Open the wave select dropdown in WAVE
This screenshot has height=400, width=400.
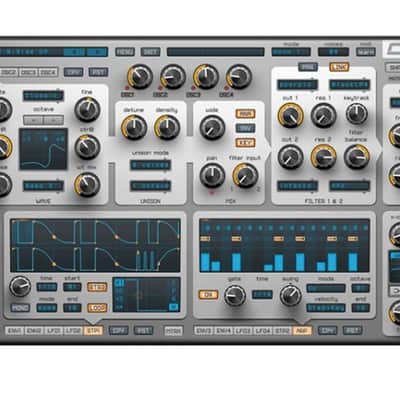tap(43, 186)
